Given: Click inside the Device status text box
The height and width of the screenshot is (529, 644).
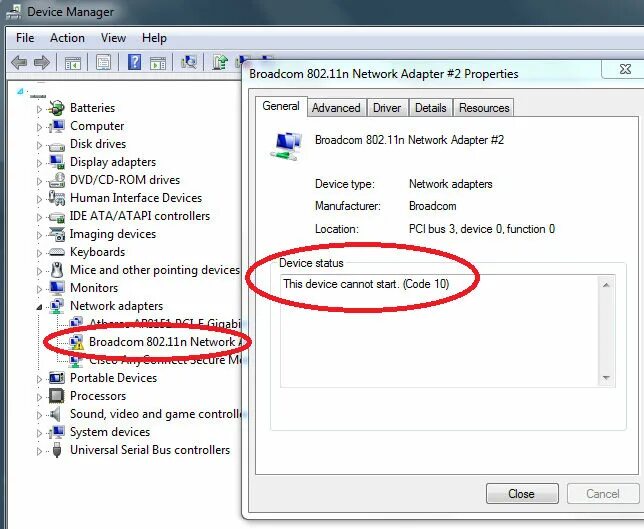Looking at the screenshot, I should [440, 331].
